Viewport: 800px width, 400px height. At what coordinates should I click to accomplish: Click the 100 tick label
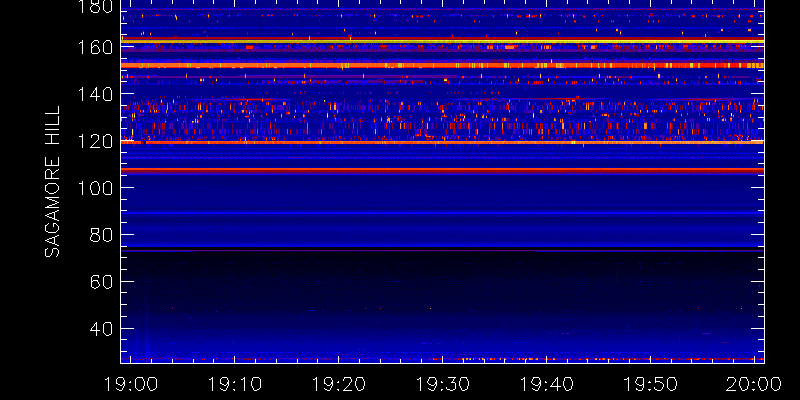pyautogui.click(x=96, y=188)
